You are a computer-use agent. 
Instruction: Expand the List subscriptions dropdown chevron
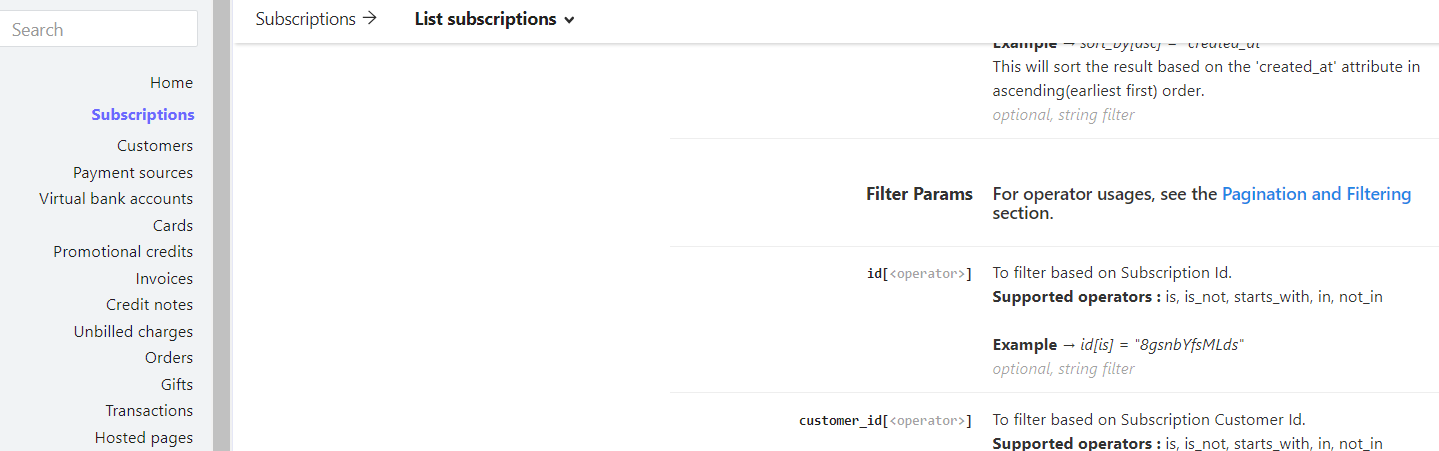[569, 20]
